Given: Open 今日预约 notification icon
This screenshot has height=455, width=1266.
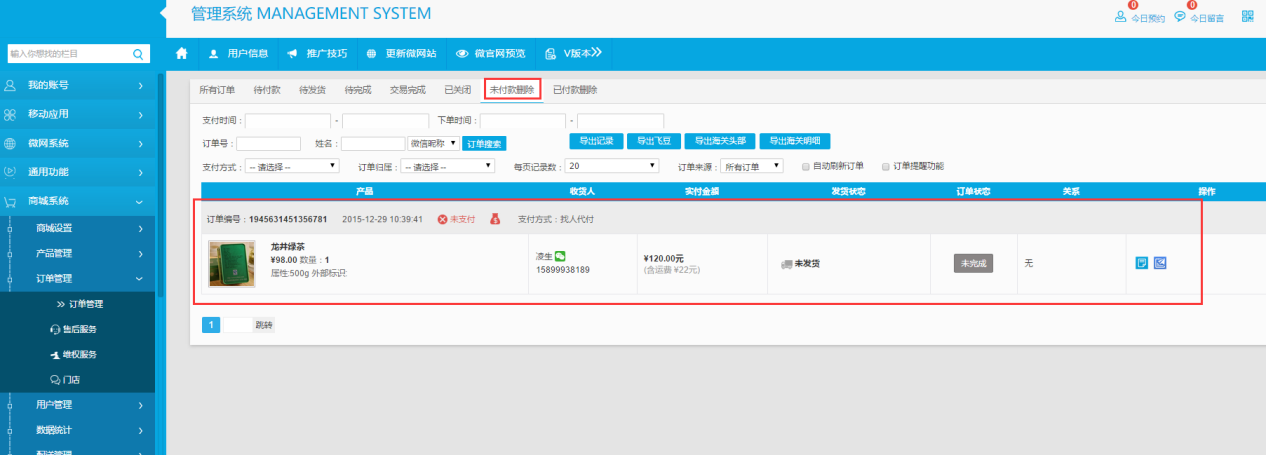Looking at the screenshot, I should tap(1120, 16).
